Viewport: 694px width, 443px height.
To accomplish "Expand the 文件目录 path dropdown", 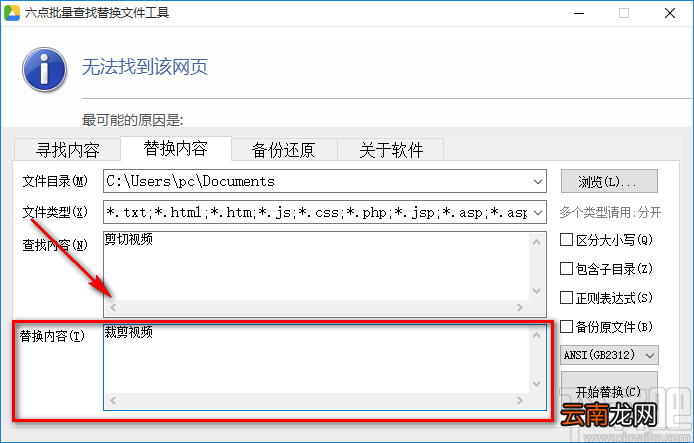I will [538, 181].
